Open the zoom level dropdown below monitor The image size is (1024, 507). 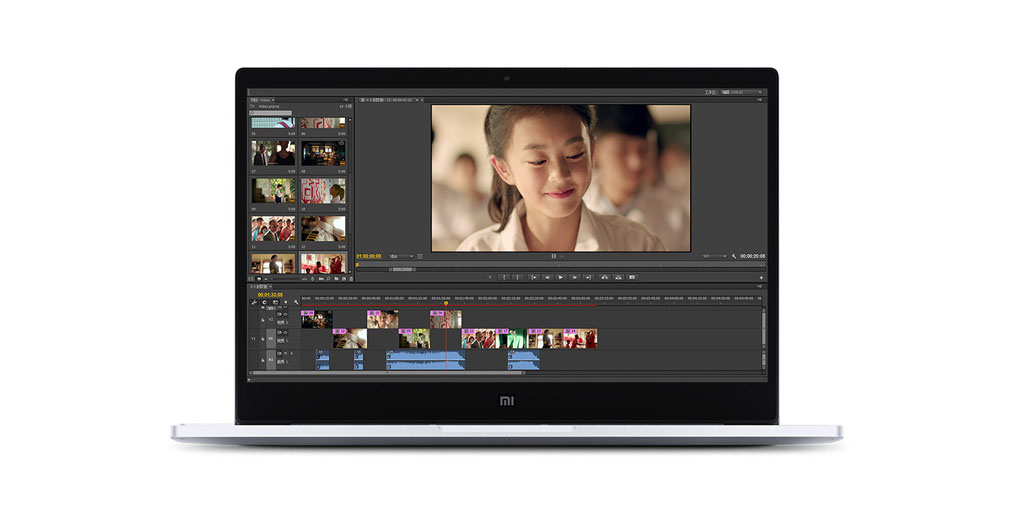(x=394, y=256)
